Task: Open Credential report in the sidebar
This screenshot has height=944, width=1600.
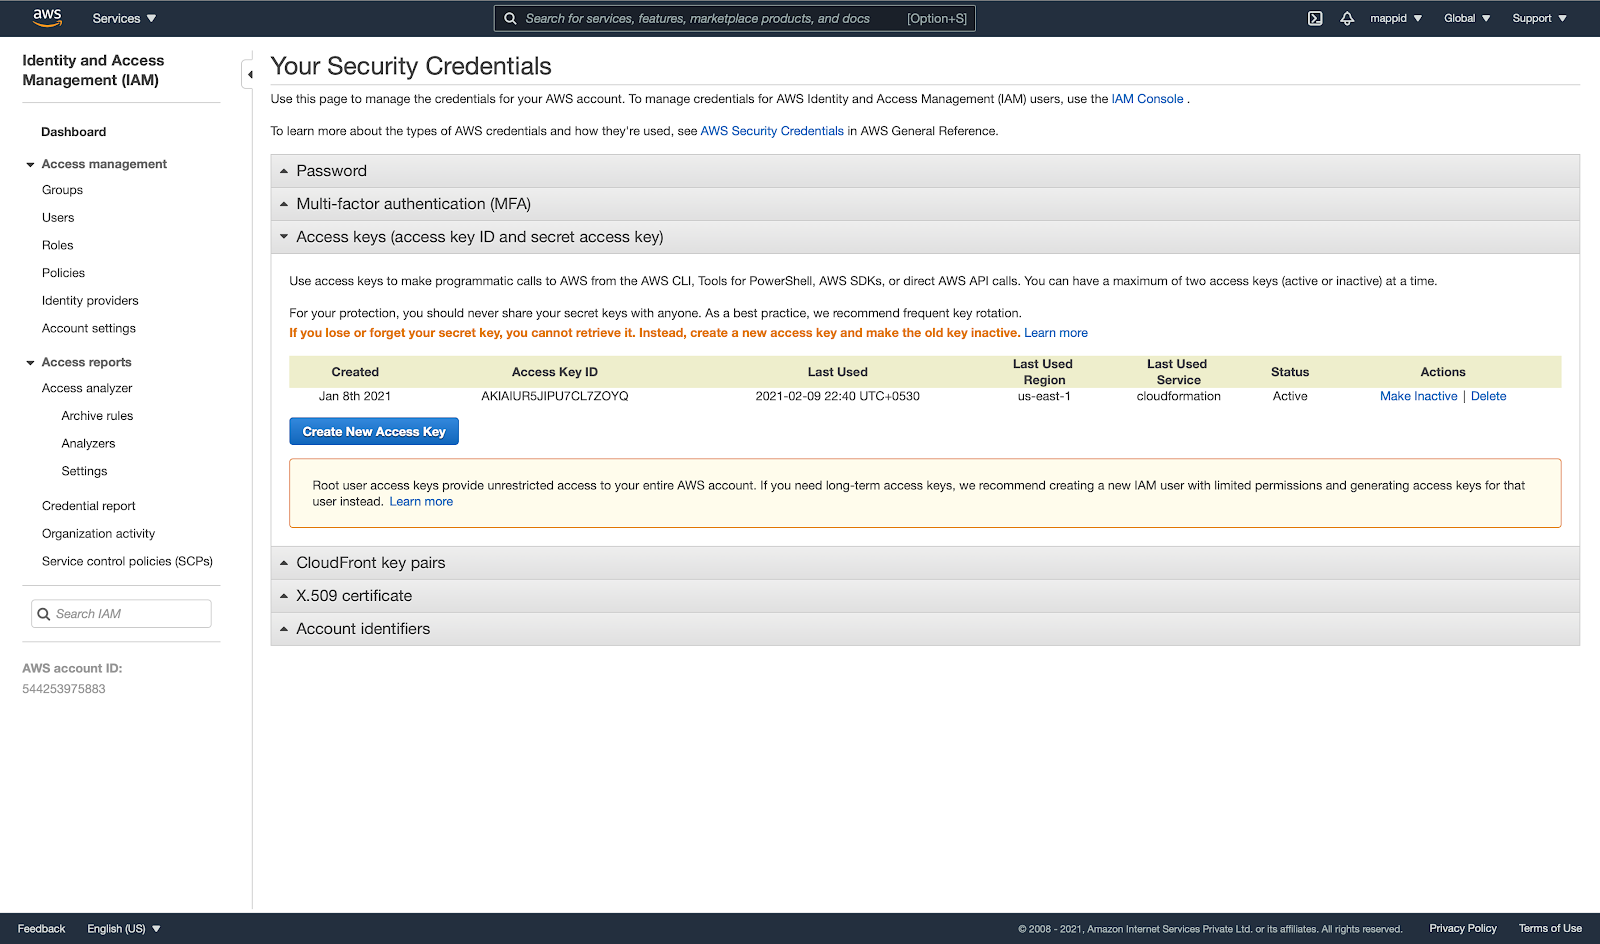Action: click(x=89, y=506)
